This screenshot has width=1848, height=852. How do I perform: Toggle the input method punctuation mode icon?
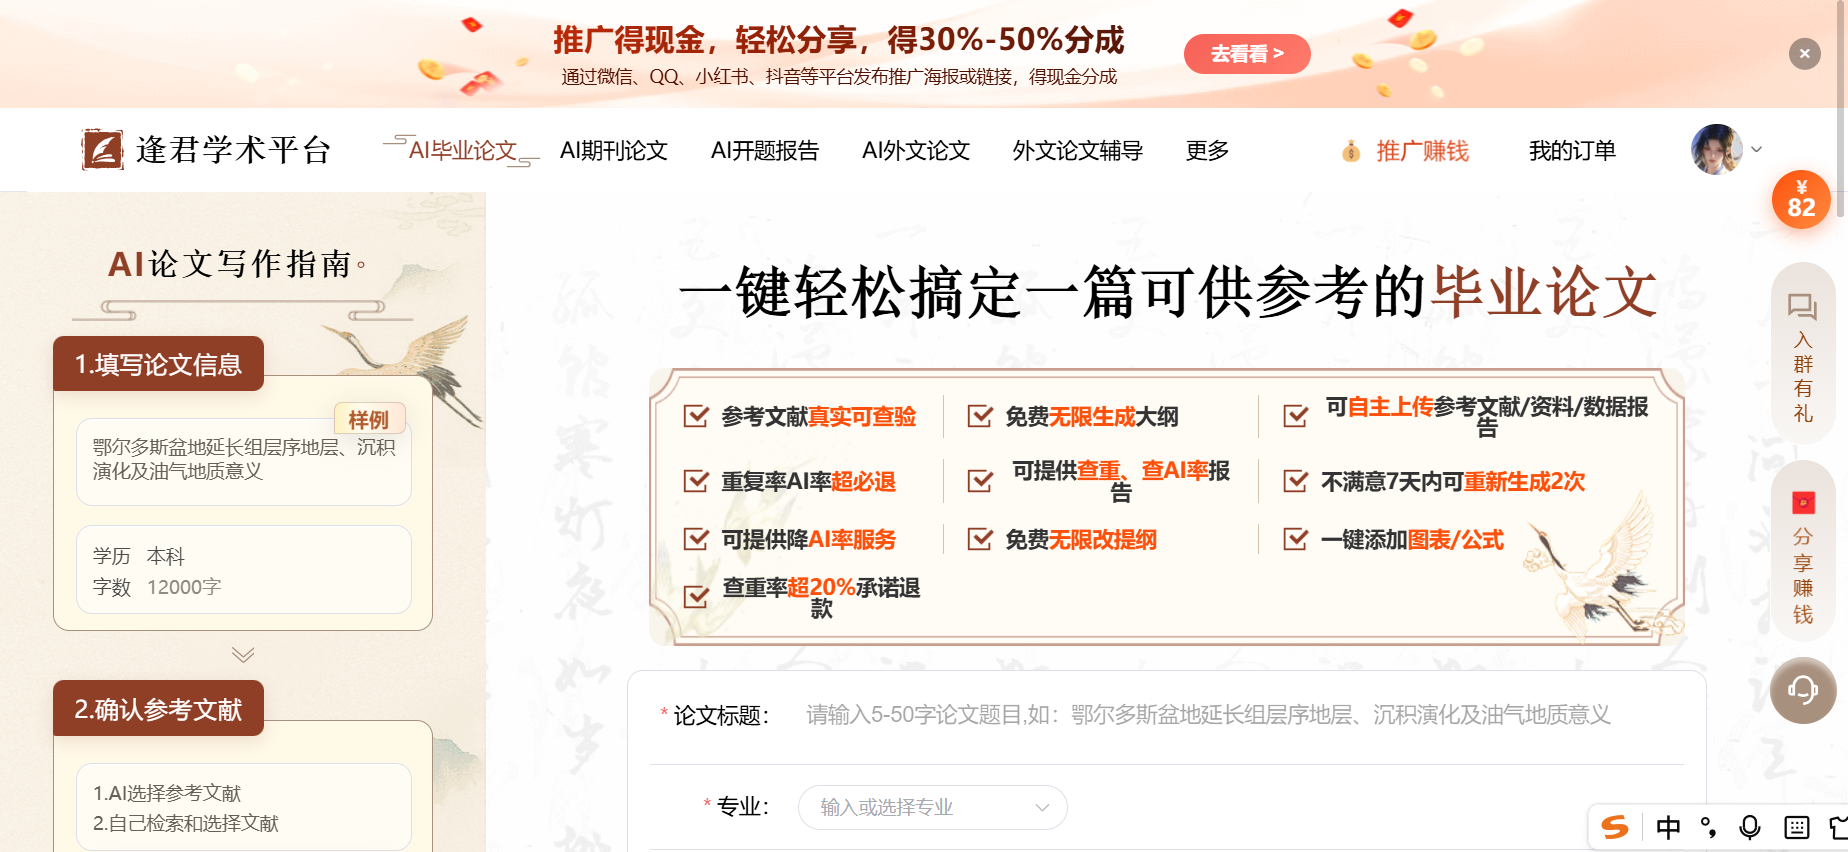pos(1709,827)
